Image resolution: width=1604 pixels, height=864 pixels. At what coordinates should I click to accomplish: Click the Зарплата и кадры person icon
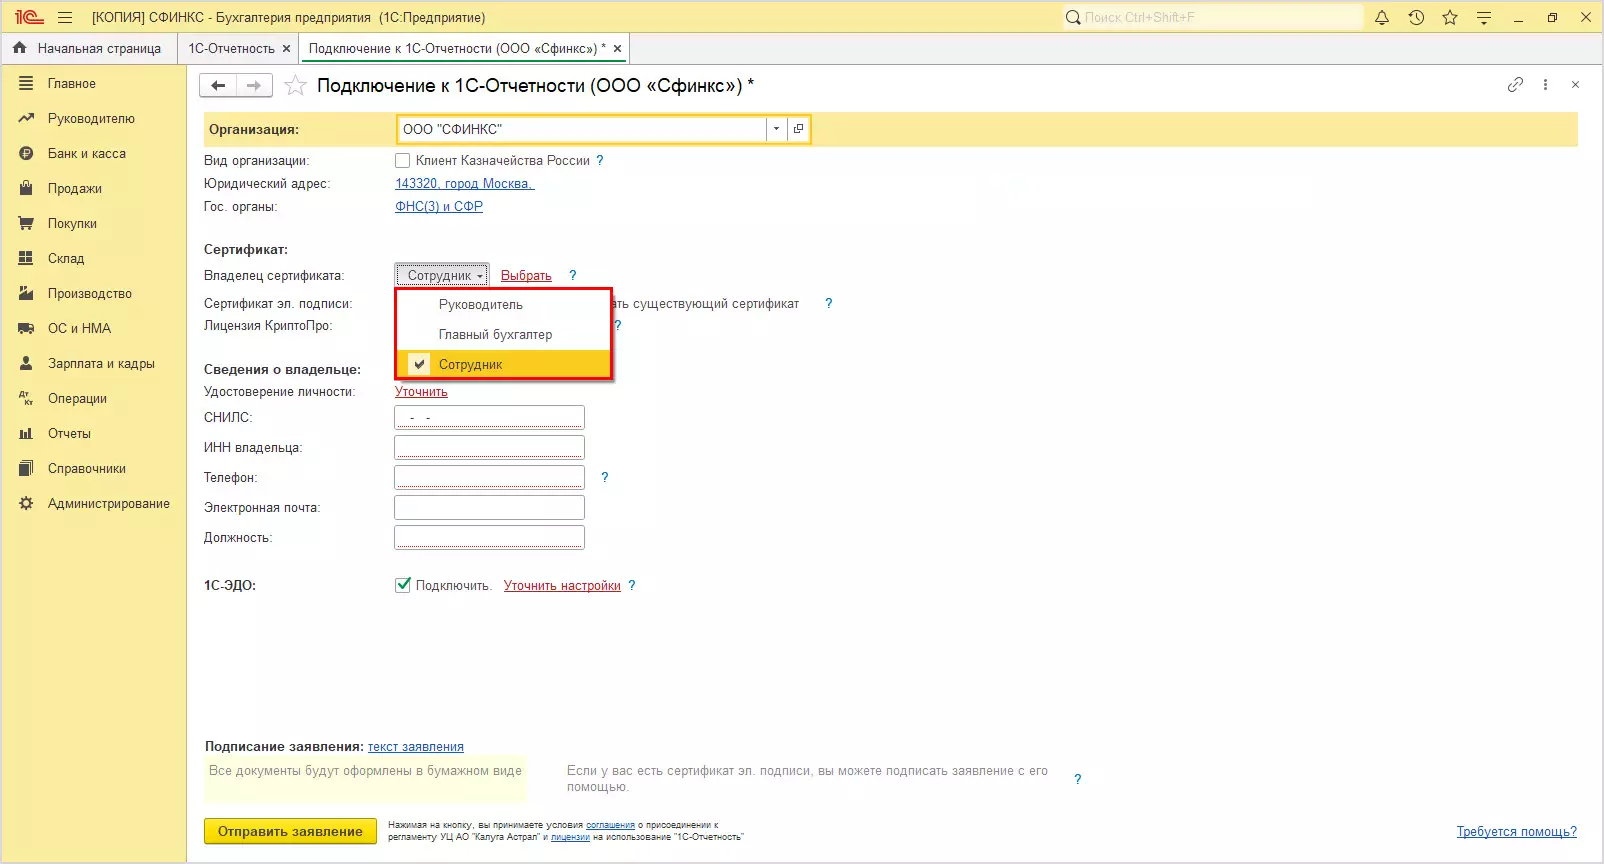[x=26, y=363]
